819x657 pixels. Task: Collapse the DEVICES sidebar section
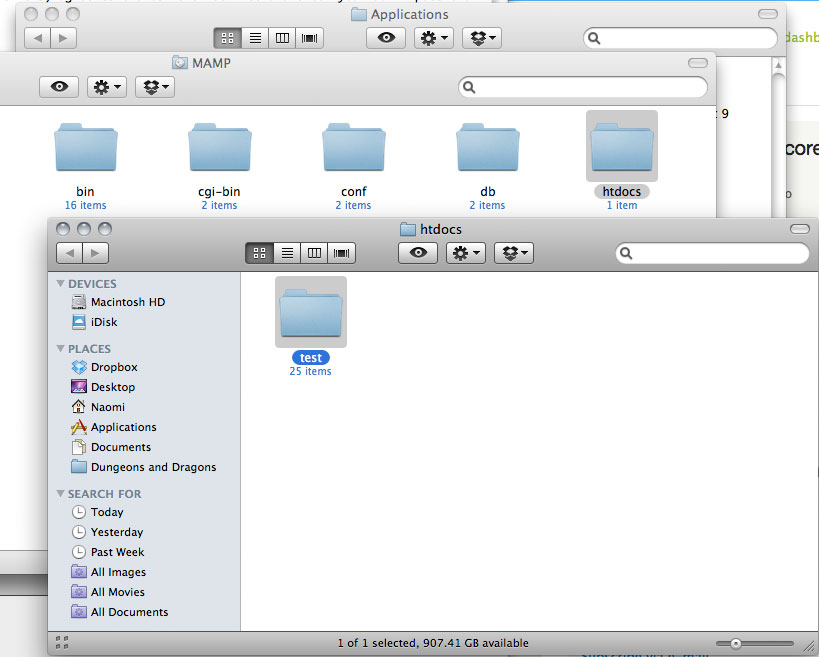coord(61,284)
